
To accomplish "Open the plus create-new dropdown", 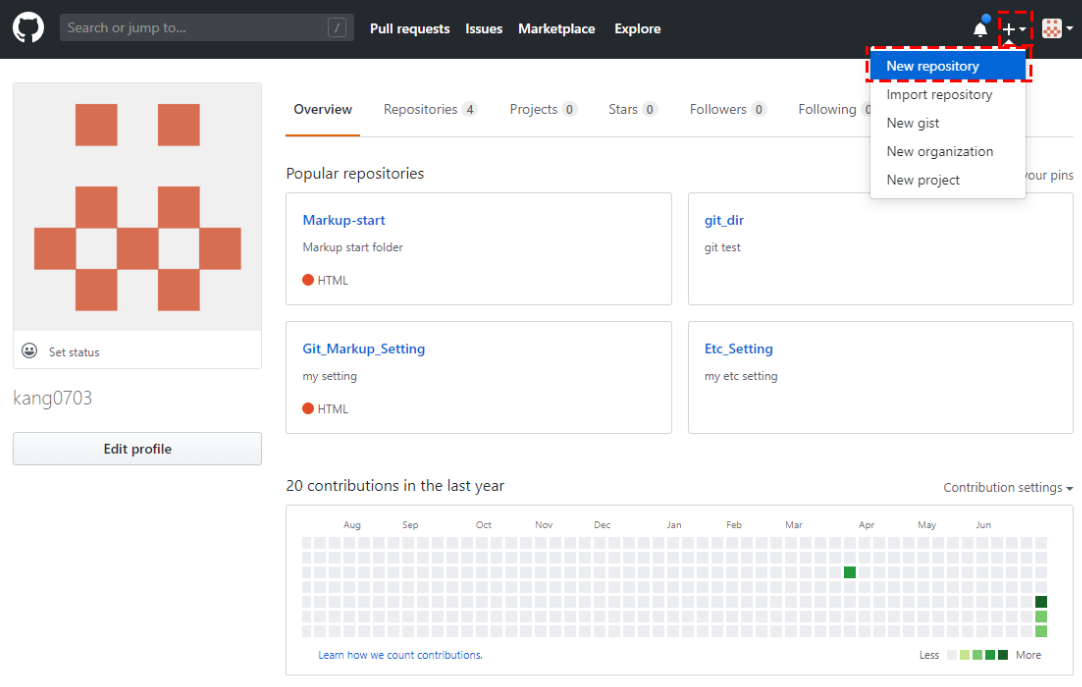I will [x=1014, y=29].
